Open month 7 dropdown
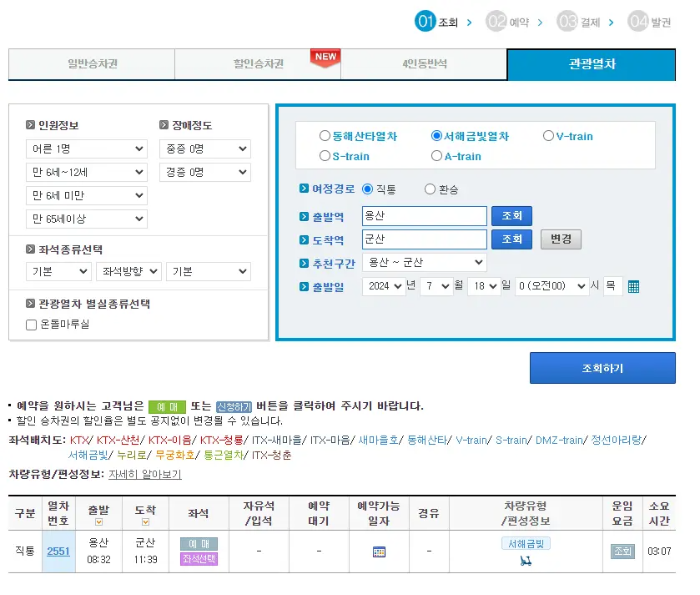Viewport: 700px width, 595px height. pos(437,286)
